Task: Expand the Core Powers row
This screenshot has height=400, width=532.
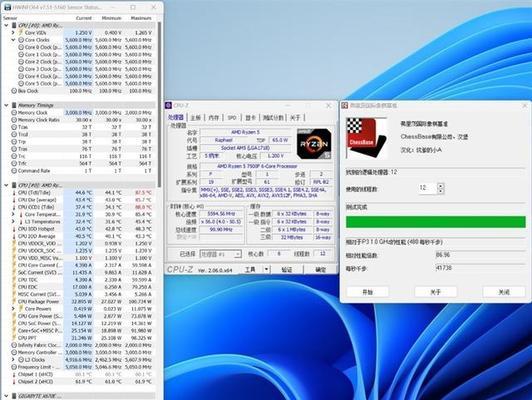Action: tap(13, 309)
